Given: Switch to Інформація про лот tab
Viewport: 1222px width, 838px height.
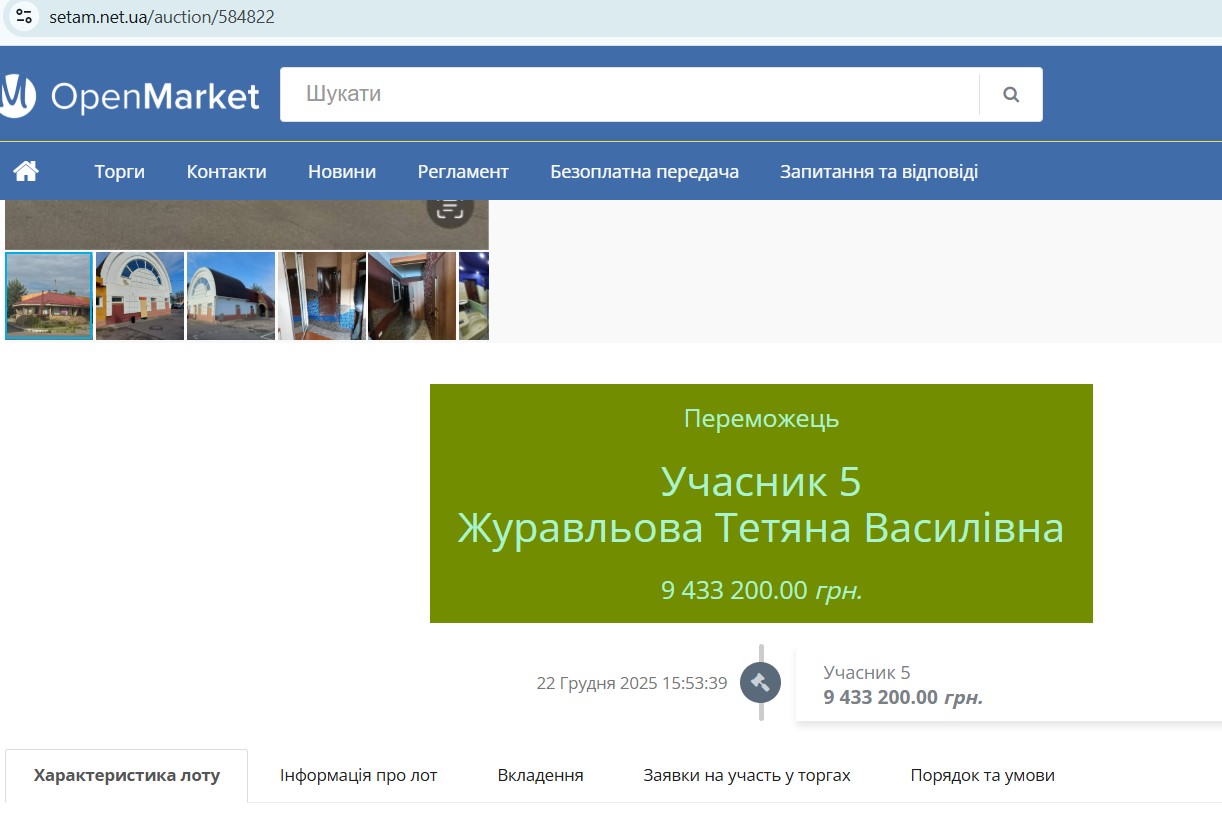Looking at the screenshot, I should [358, 776].
